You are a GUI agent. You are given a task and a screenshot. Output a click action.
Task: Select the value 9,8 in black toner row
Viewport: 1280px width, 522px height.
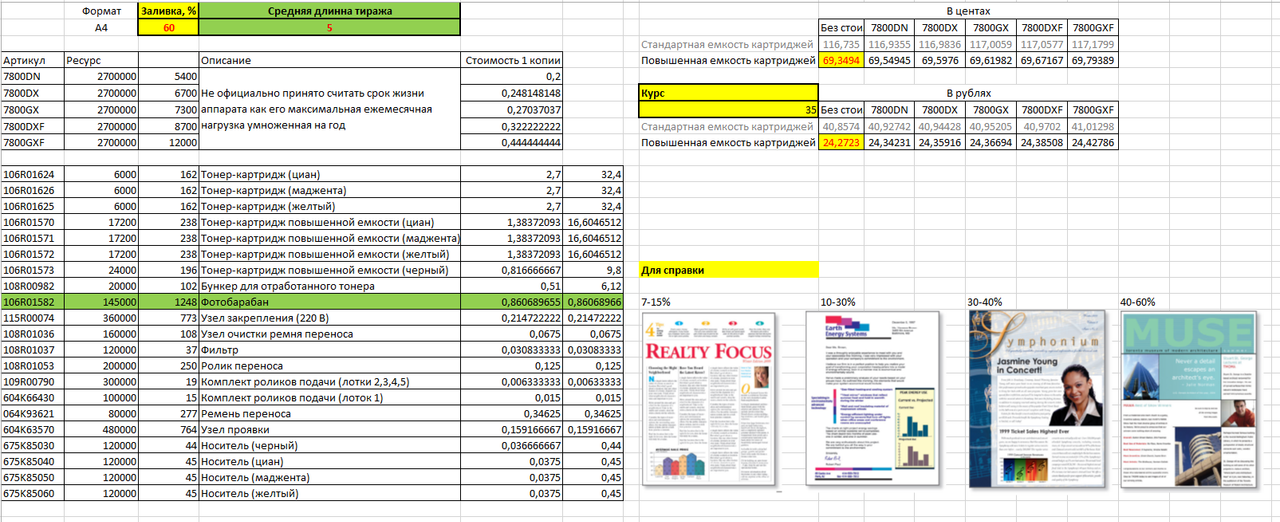click(594, 271)
